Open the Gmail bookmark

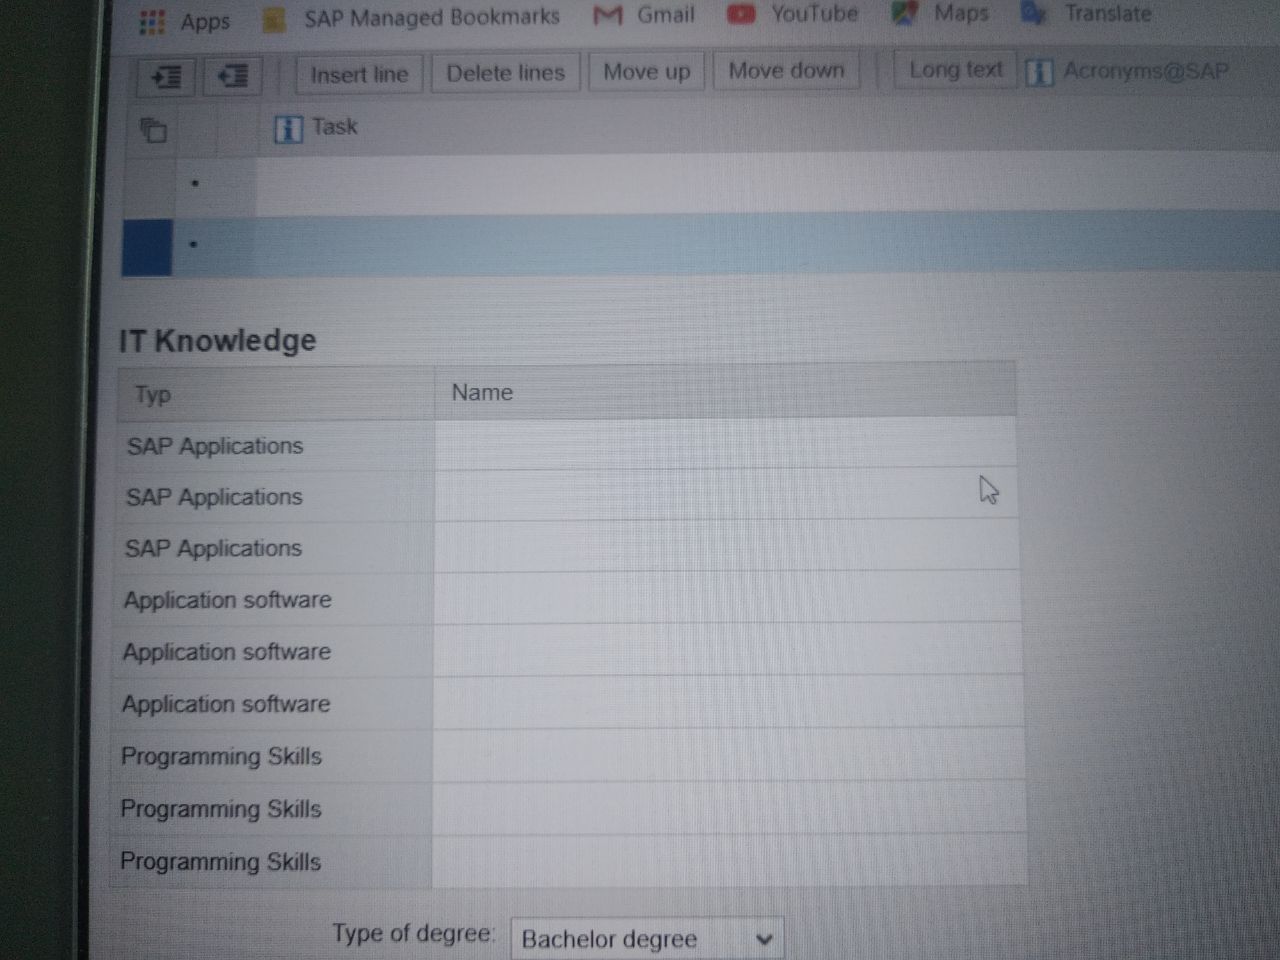pos(644,15)
